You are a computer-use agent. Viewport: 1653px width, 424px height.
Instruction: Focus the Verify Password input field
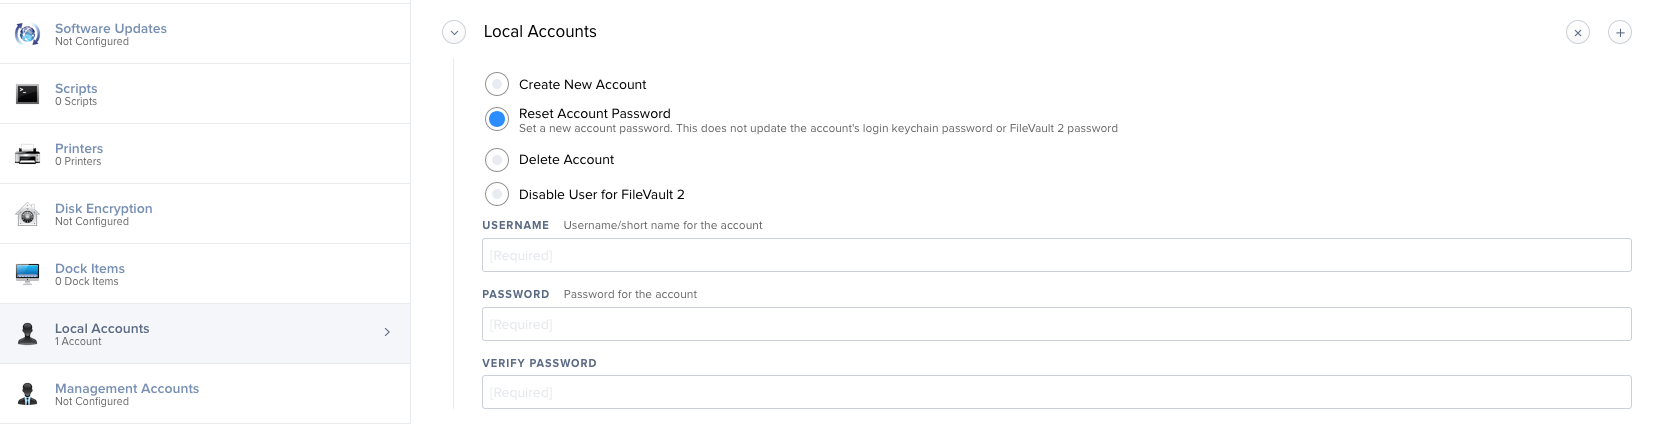pos(1056,392)
